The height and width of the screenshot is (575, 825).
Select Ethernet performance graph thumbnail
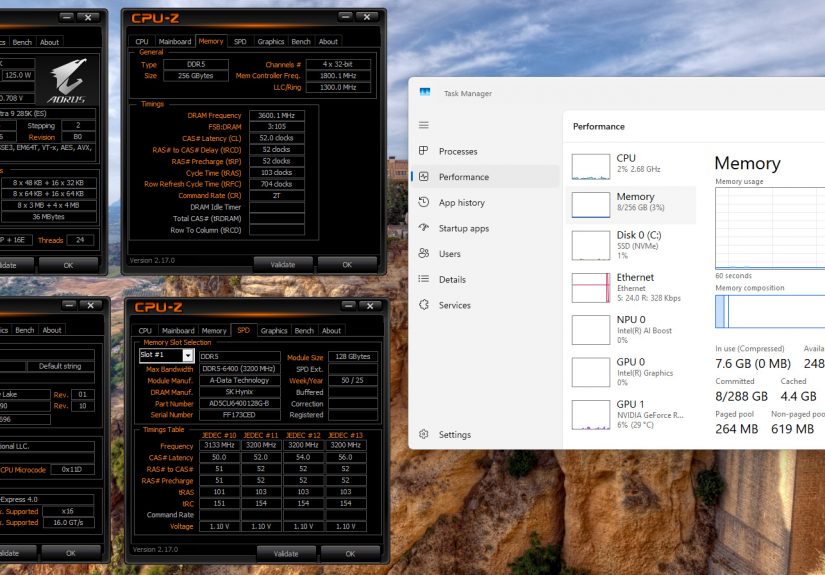tap(591, 288)
